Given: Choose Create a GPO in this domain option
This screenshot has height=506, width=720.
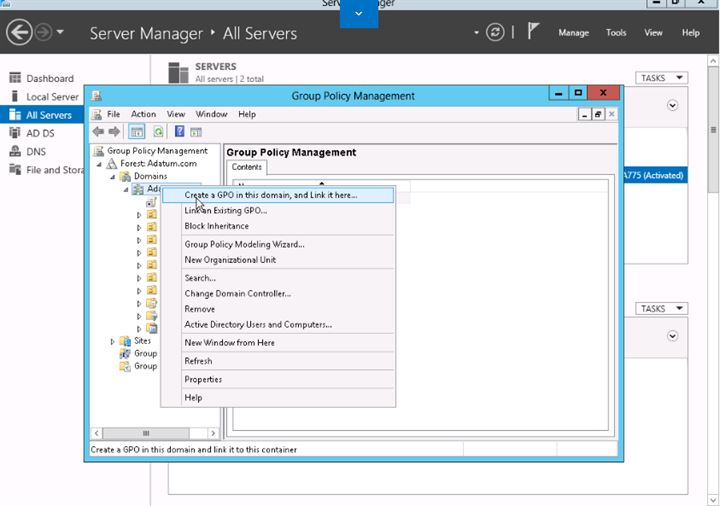Looking at the screenshot, I should (x=270, y=195).
